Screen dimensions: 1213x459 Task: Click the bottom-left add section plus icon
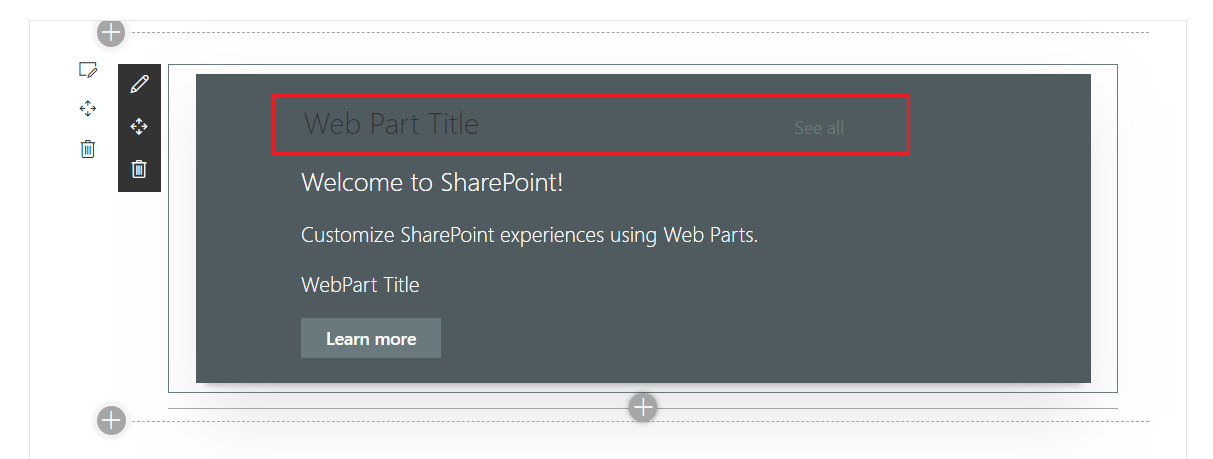click(111, 421)
